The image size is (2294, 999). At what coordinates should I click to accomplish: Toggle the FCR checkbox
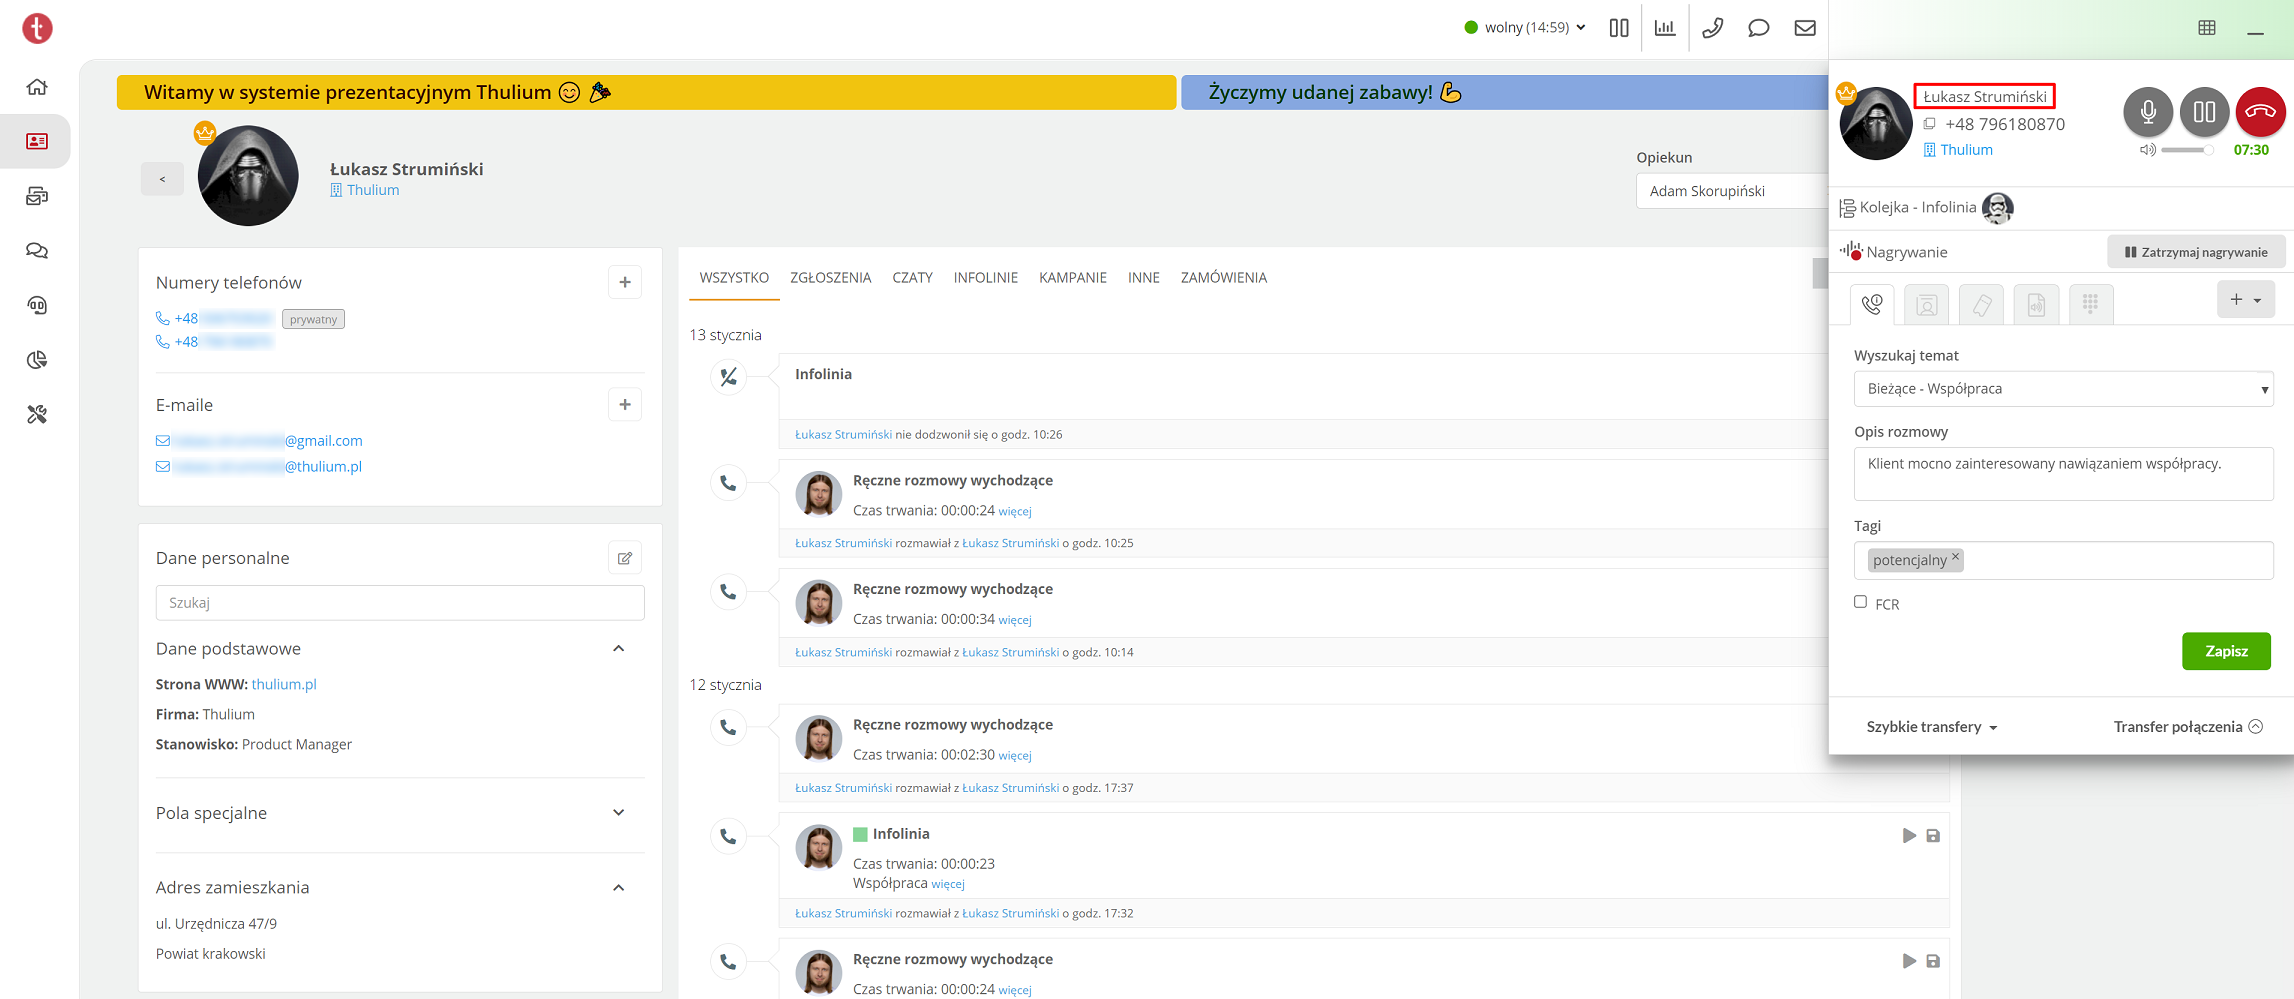point(1860,602)
